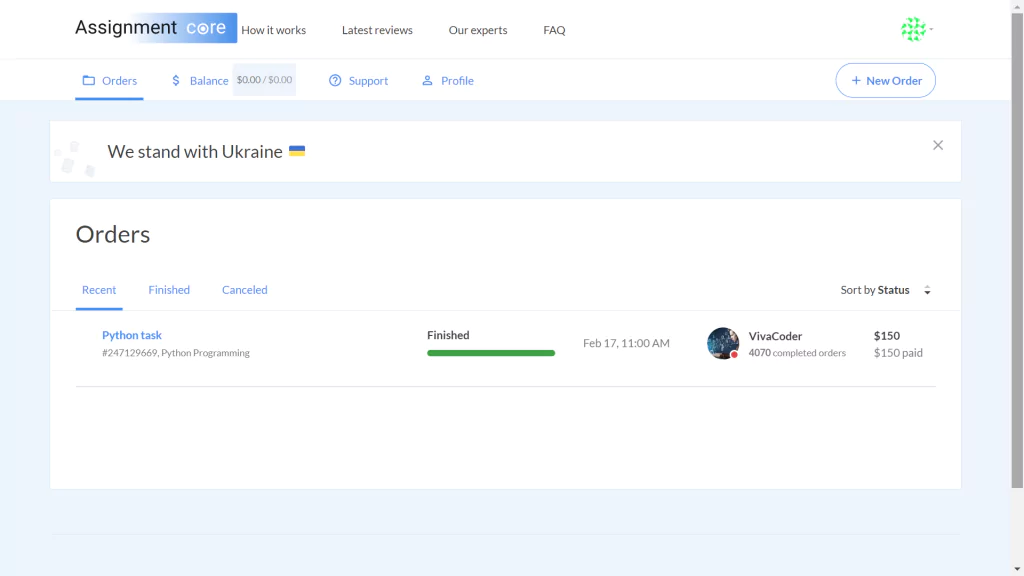Viewport: 1024px width, 576px height.
Task: Click the Feb 17, 11:00 AM deadline
Action: click(x=626, y=344)
